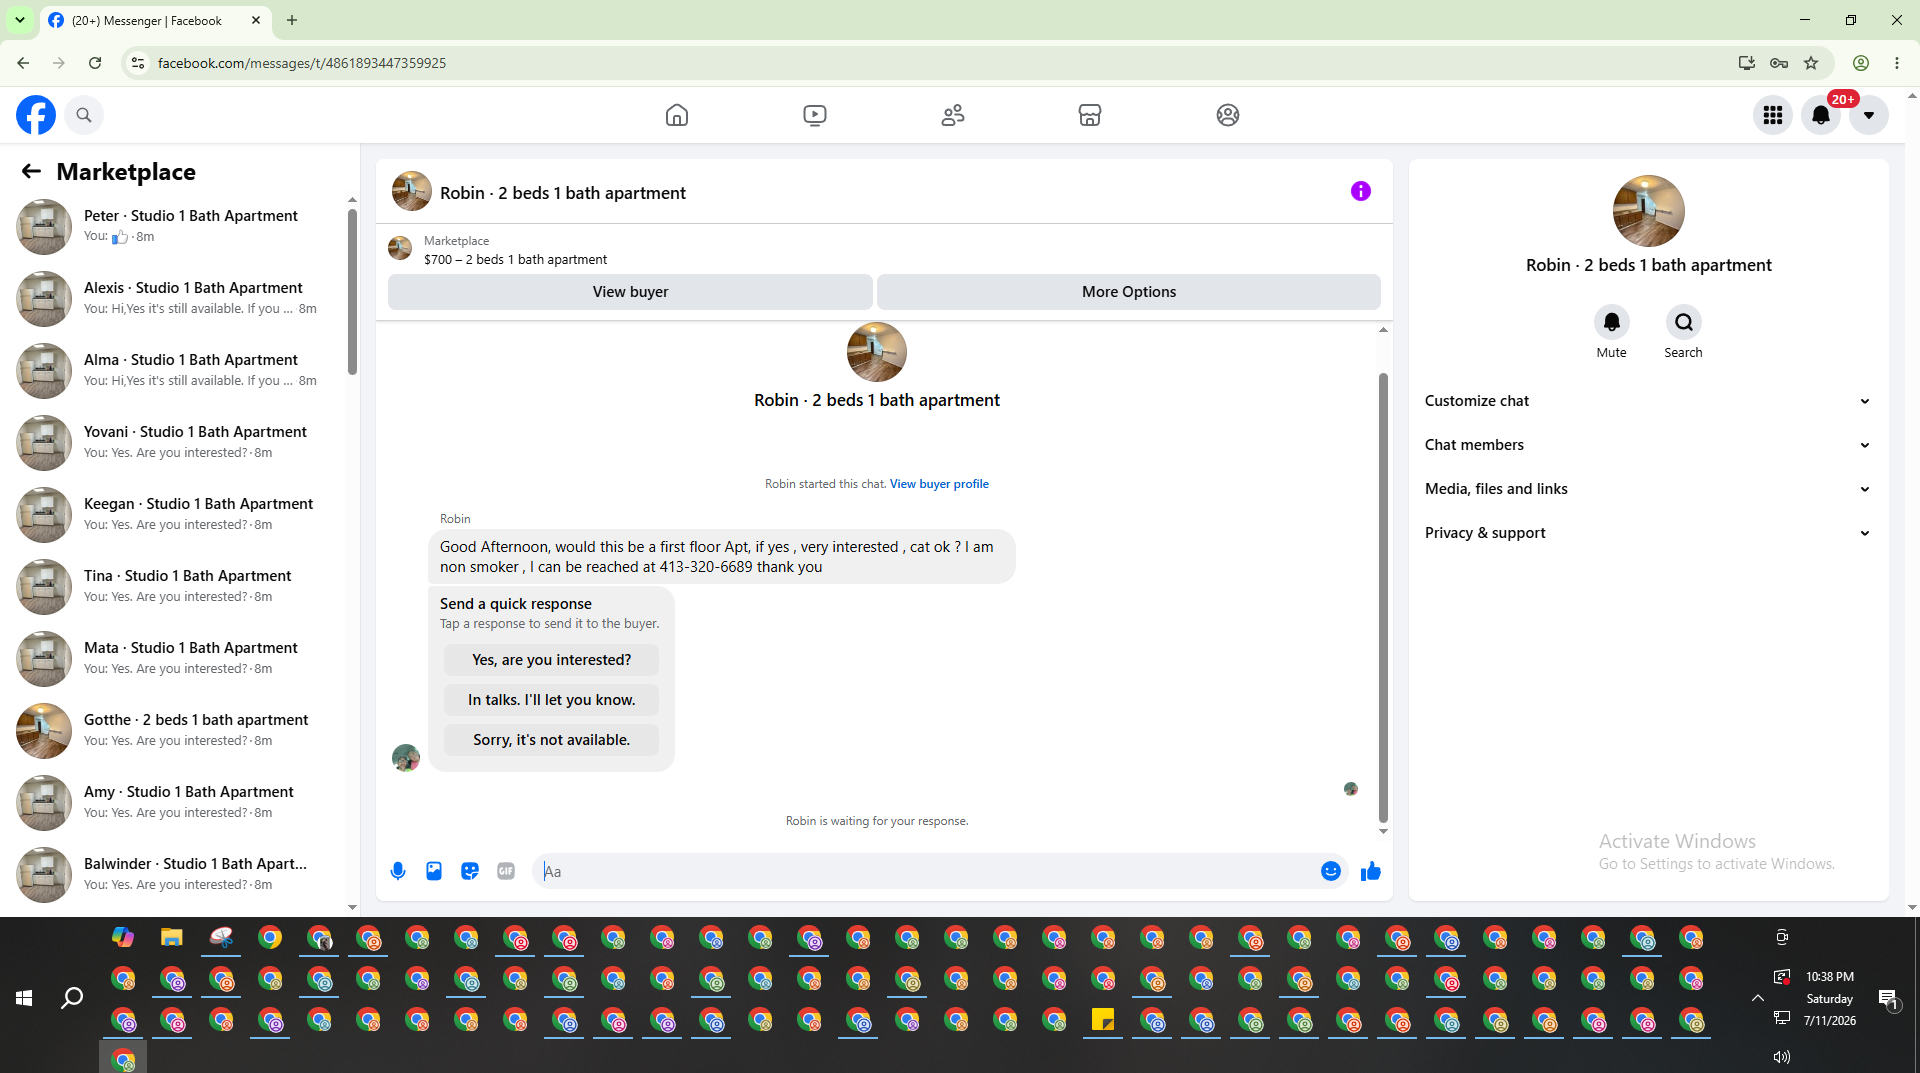Record a voice clip
Image resolution: width=1920 pixels, height=1073 pixels.
tap(398, 871)
